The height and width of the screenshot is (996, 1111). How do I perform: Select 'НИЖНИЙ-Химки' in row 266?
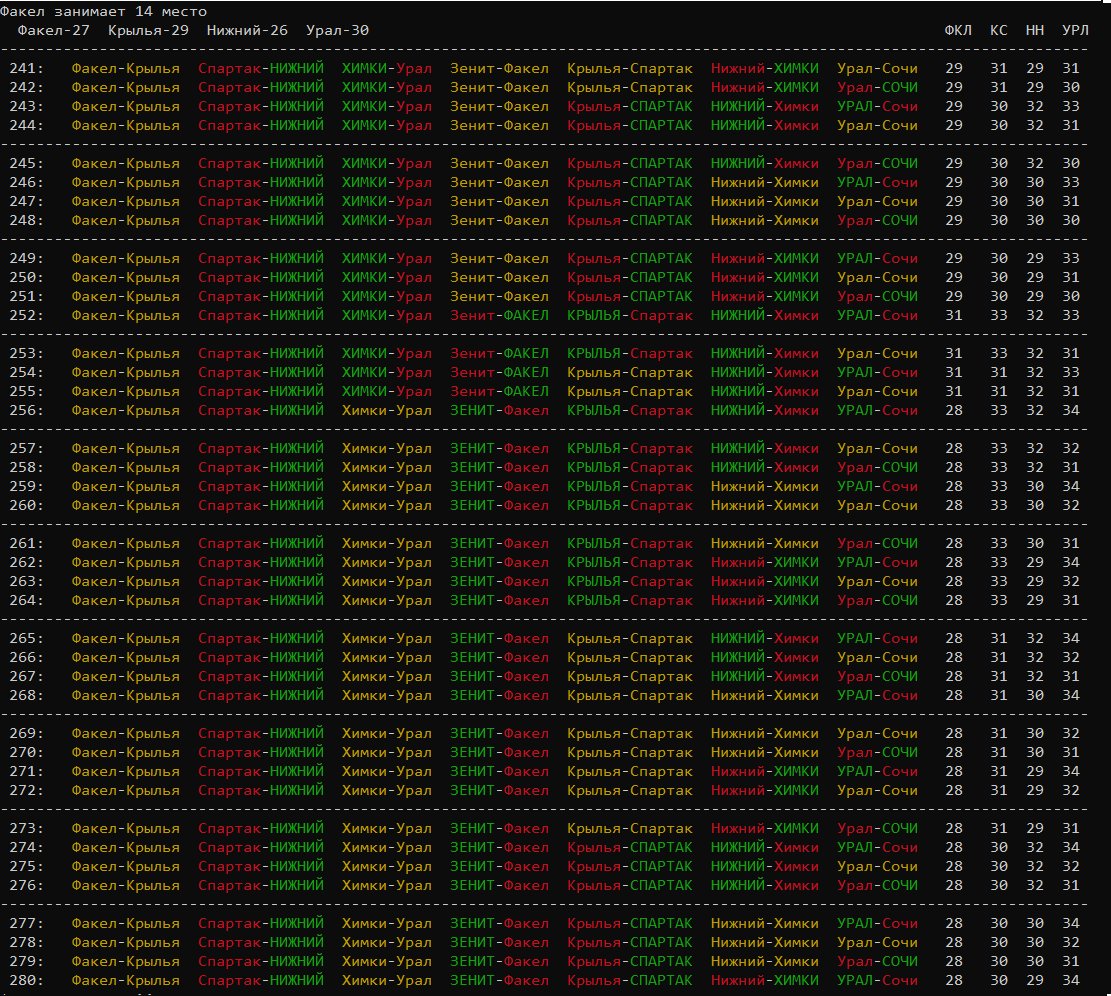pyautogui.click(x=765, y=657)
